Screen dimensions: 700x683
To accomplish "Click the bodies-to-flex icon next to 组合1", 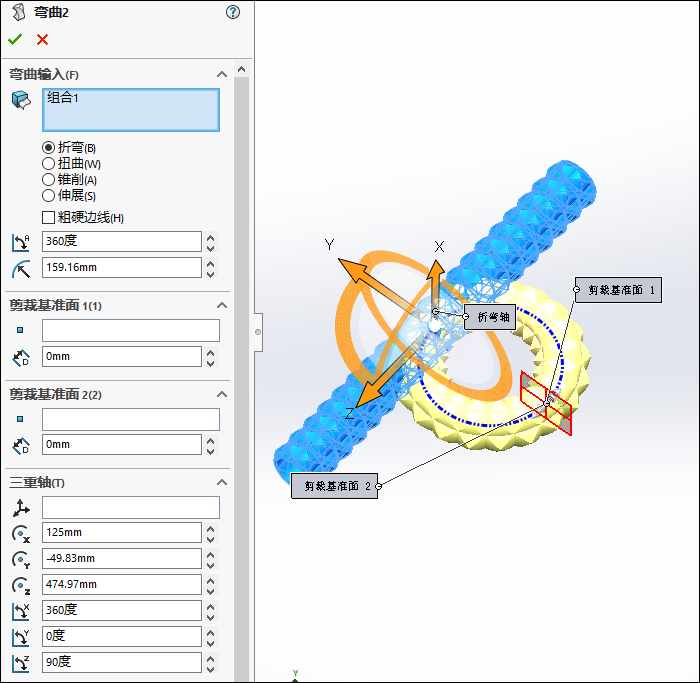I will click(x=21, y=100).
